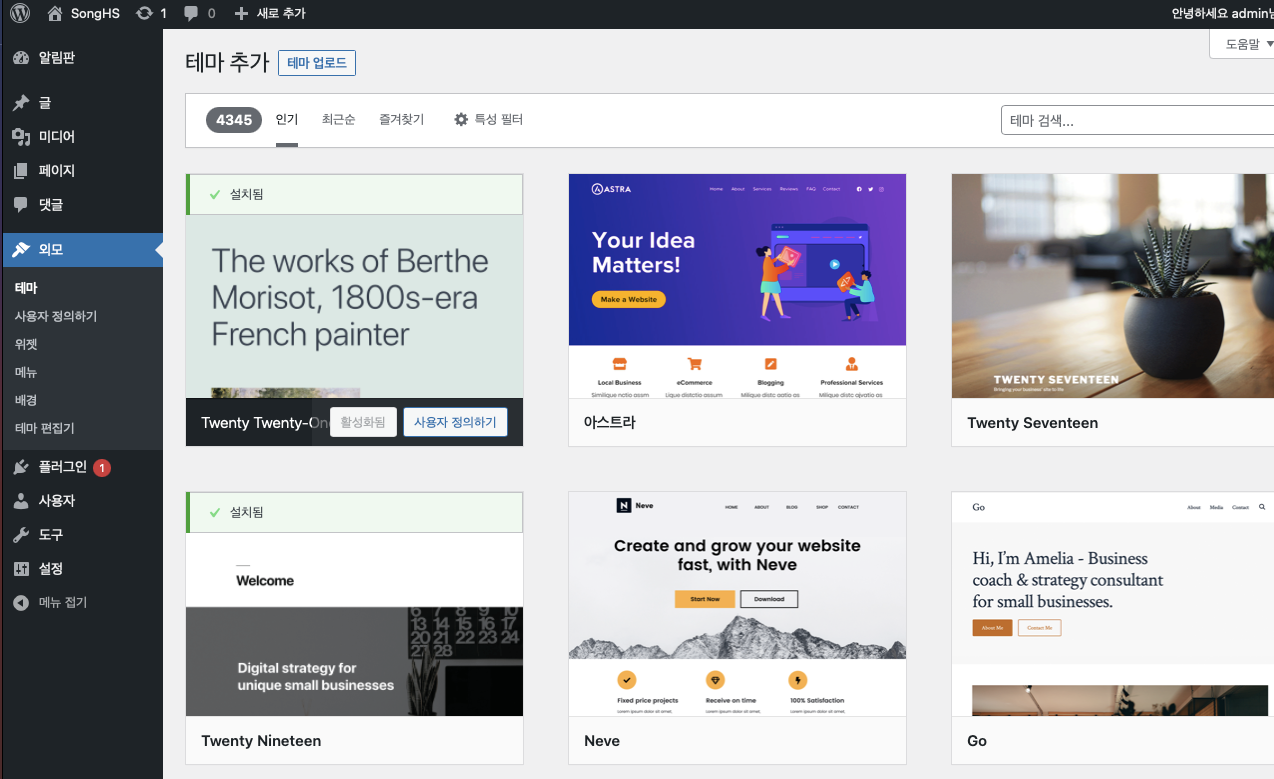
Task: Click the 새로 추가 admin bar link
Action: click(281, 13)
